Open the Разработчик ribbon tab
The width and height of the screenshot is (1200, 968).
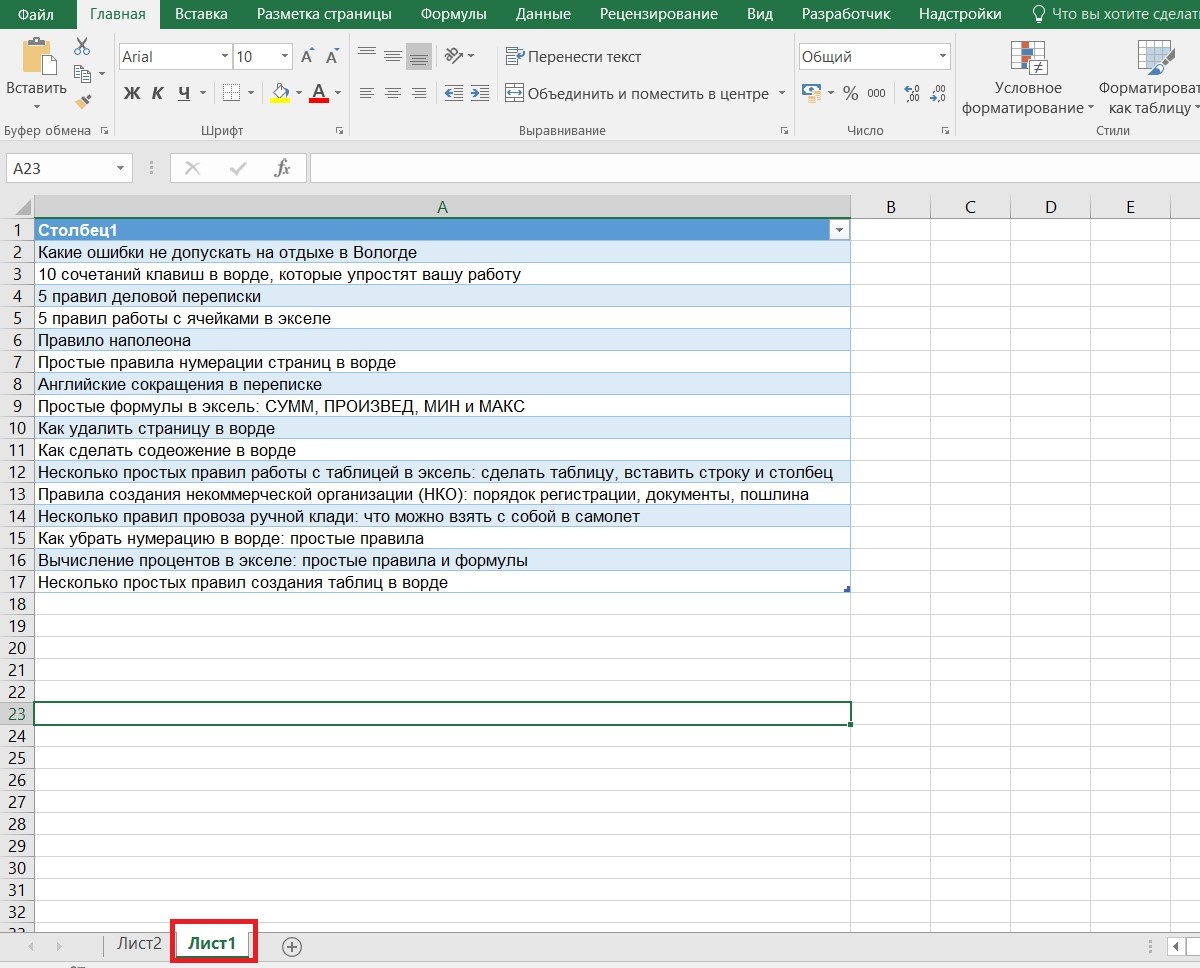(846, 14)
